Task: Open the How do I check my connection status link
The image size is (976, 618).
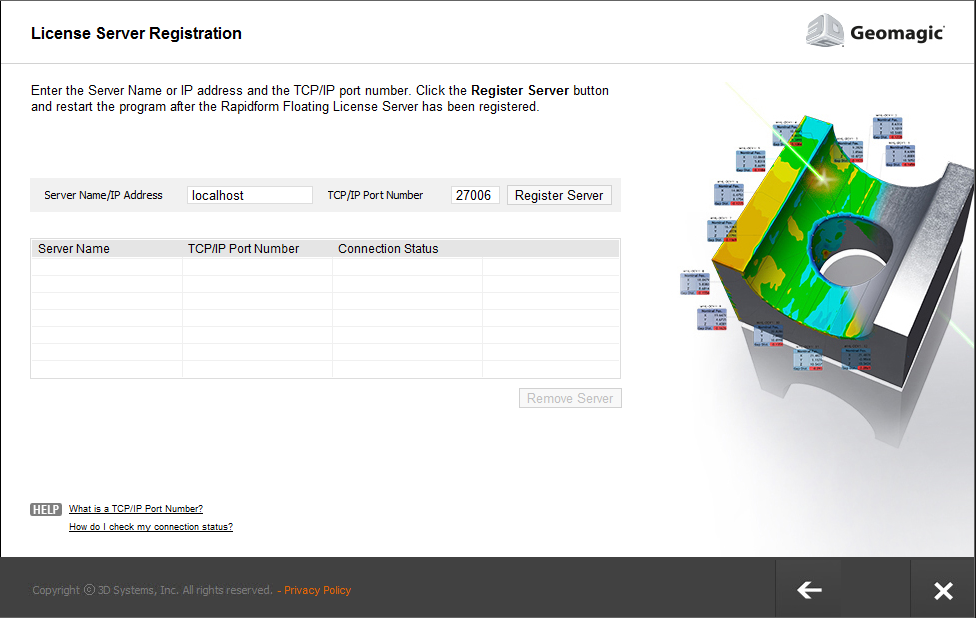Action: click(x=150, y=527)
